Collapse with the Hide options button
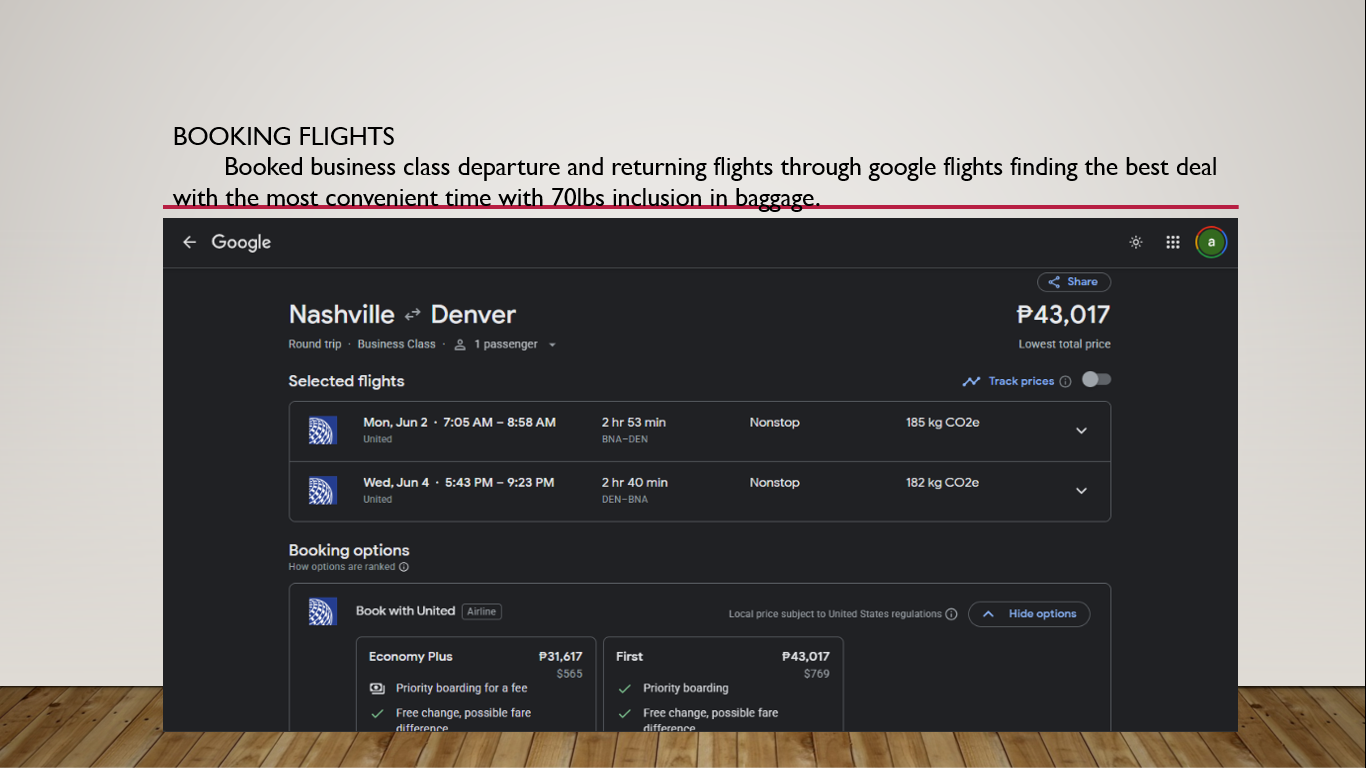 (1029, 614)
